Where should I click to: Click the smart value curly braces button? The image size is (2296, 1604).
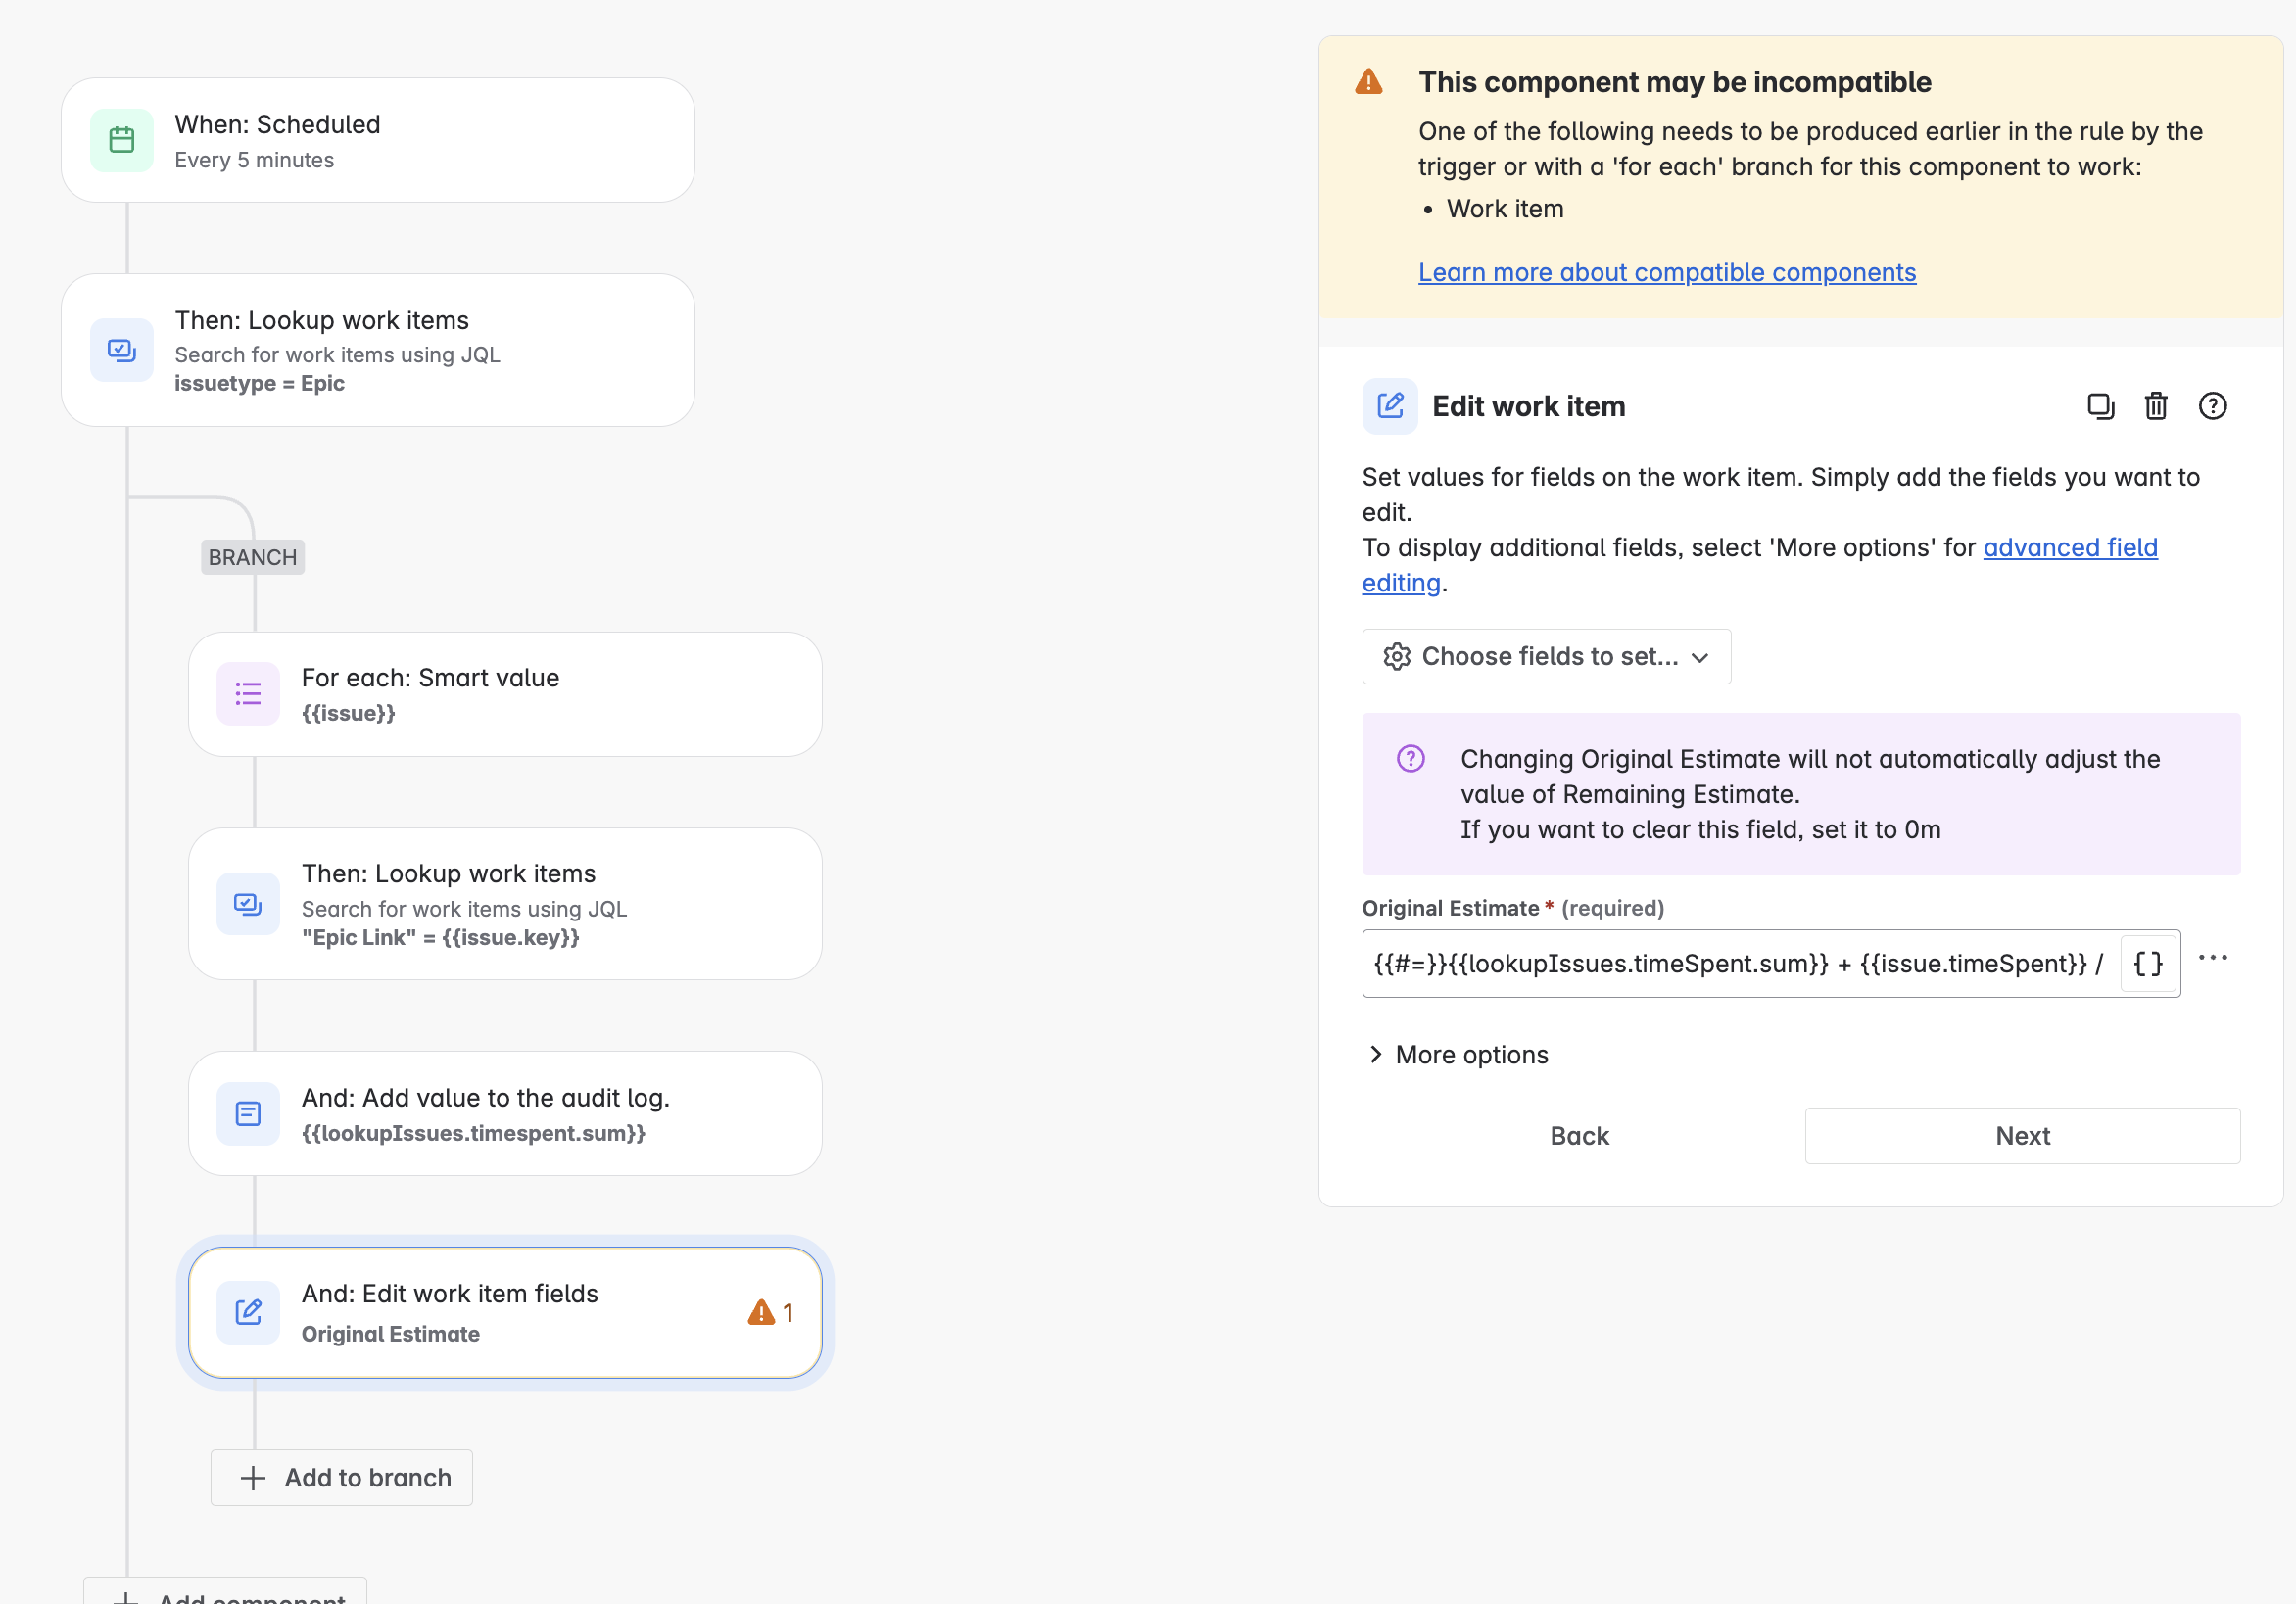[2148, 964]
